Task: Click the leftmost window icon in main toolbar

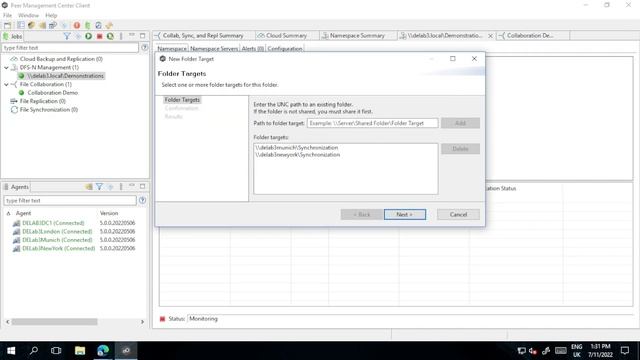Action: point(8,25)
